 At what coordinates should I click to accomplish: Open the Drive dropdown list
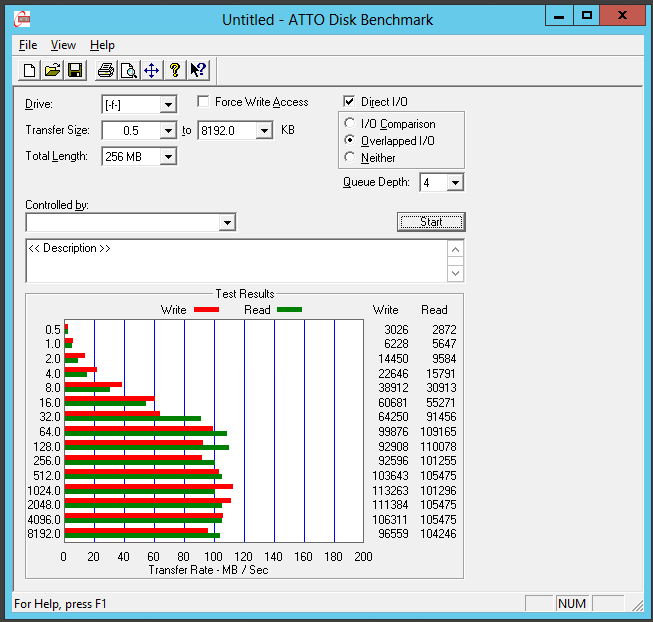click(x=168, y=104)
